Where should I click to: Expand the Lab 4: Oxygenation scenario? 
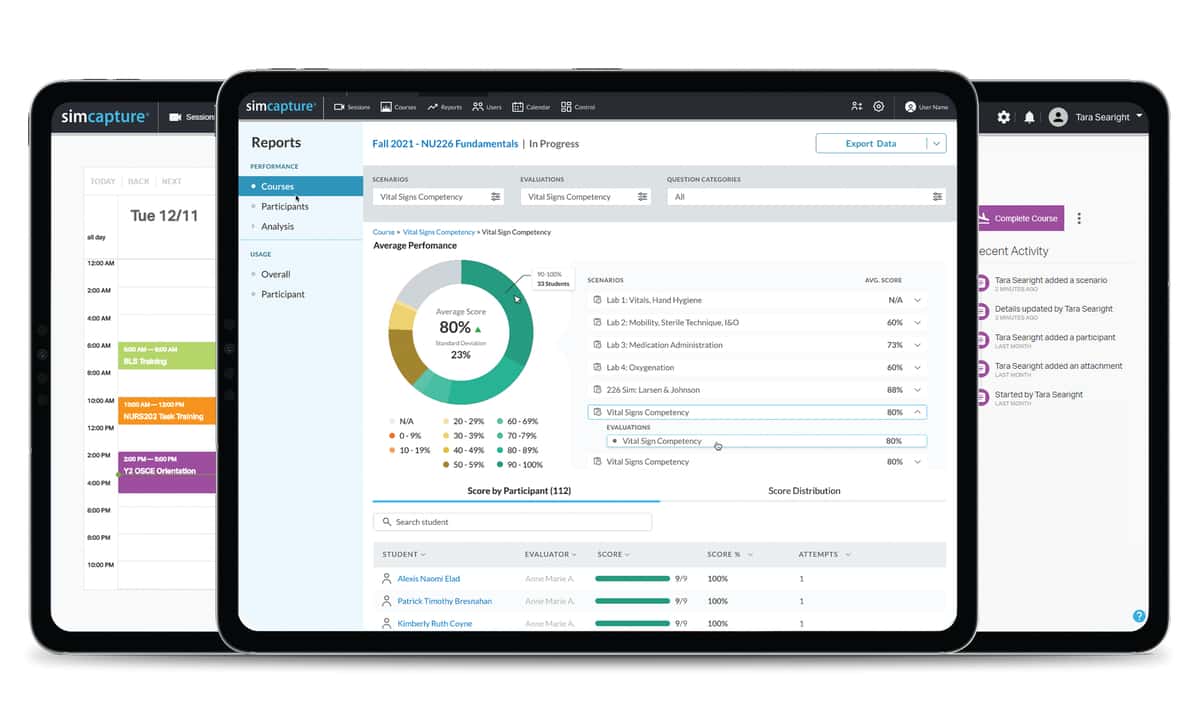tap(917, 368)
